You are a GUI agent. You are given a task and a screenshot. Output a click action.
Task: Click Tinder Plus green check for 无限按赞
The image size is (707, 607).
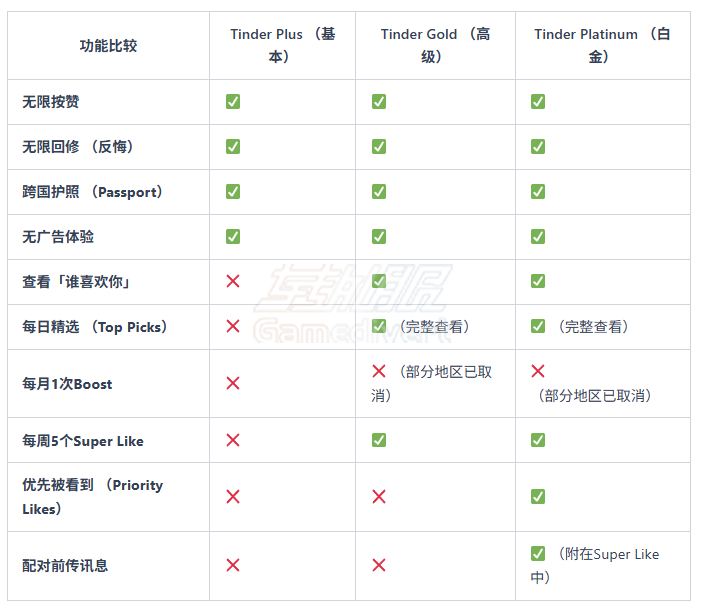233,102
